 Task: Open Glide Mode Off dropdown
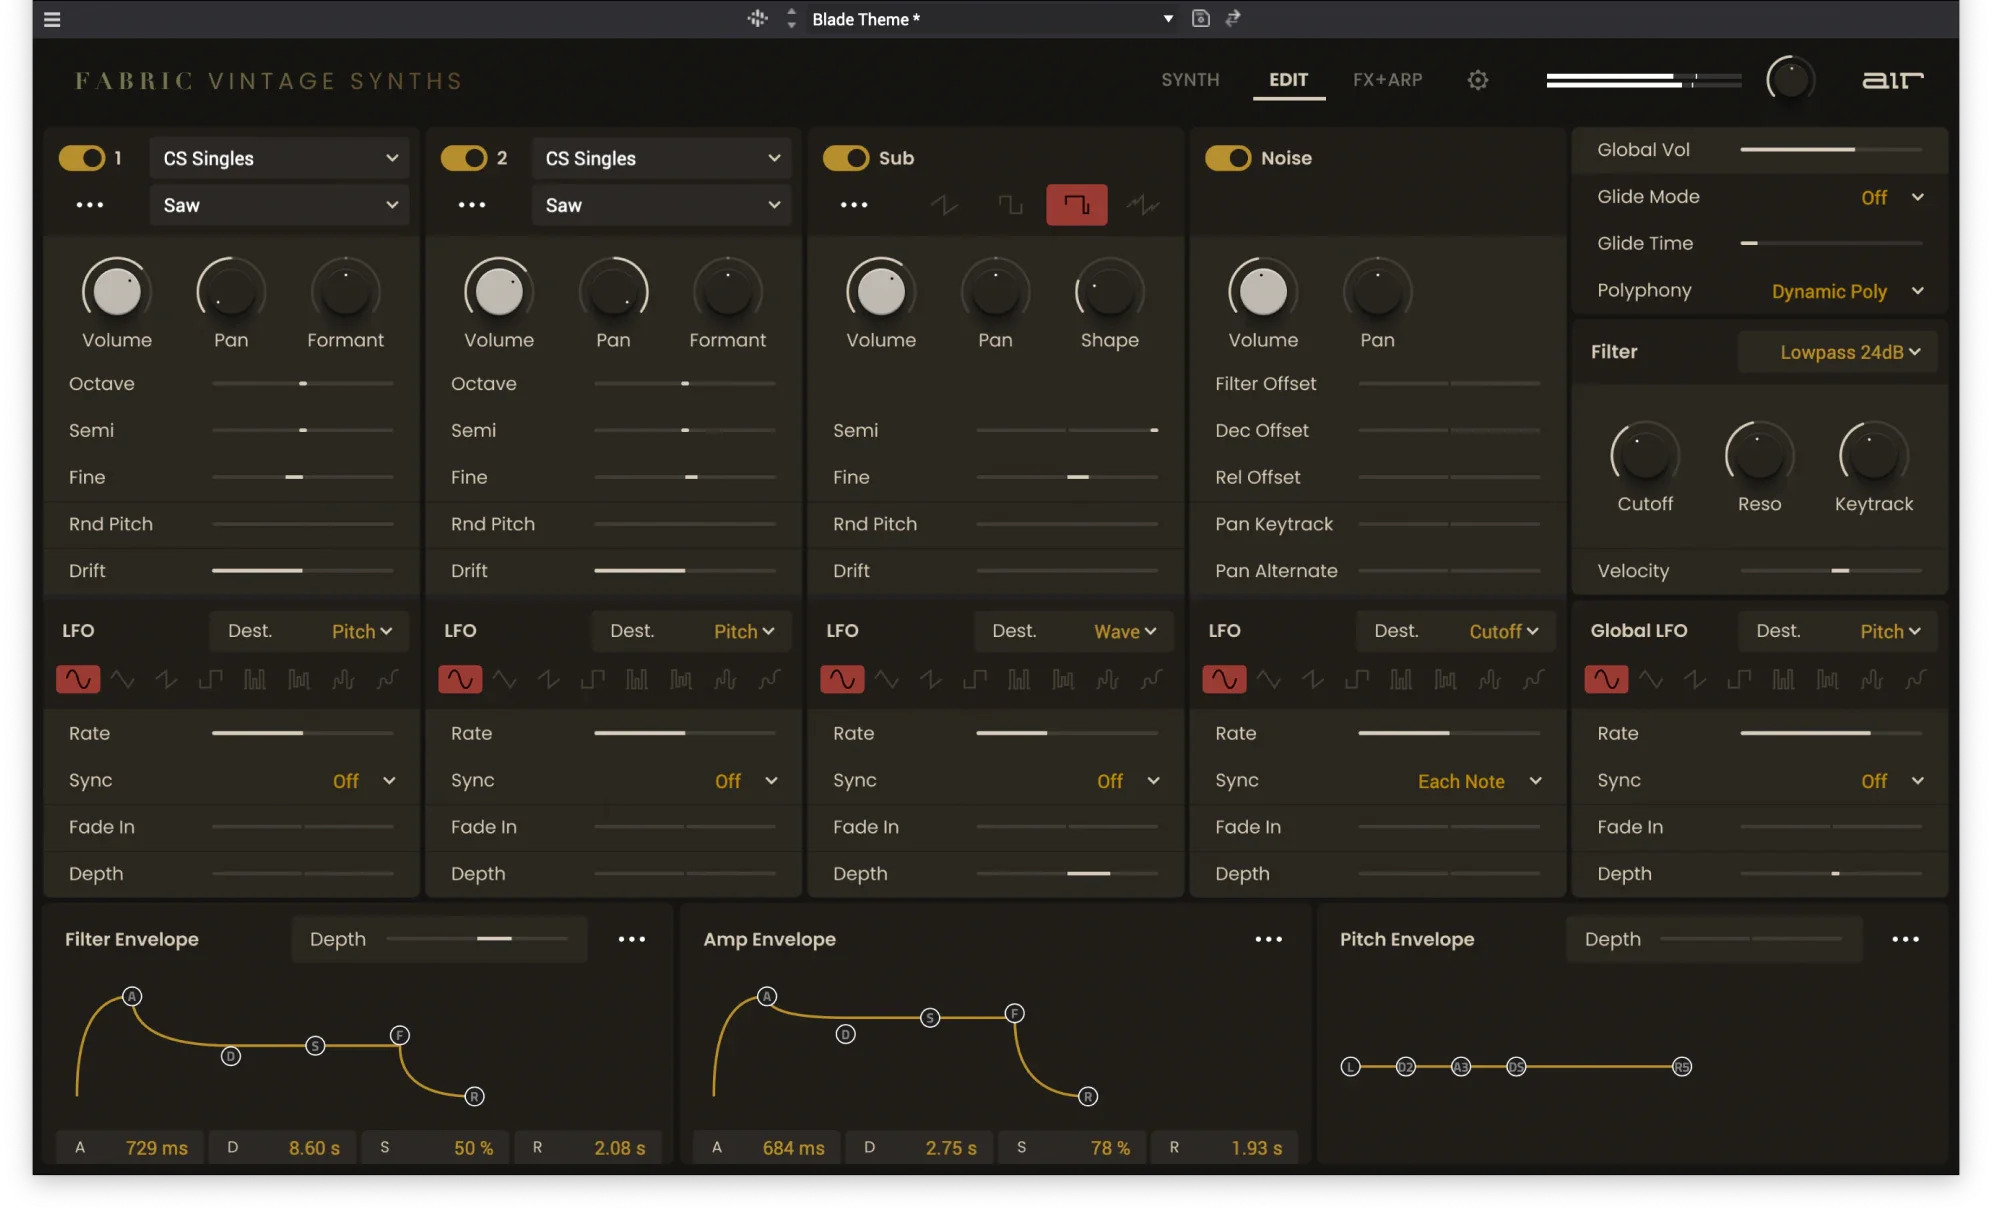pos(1892,197)
